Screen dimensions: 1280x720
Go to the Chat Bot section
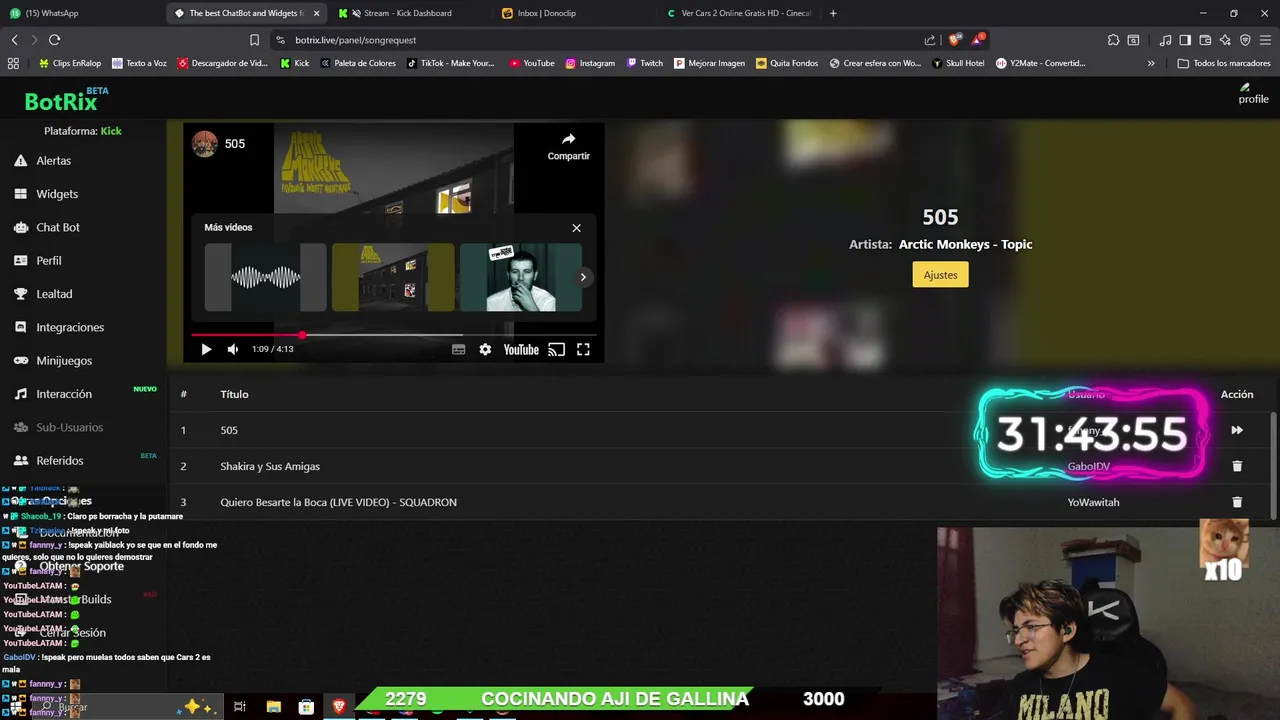point(58,227)
